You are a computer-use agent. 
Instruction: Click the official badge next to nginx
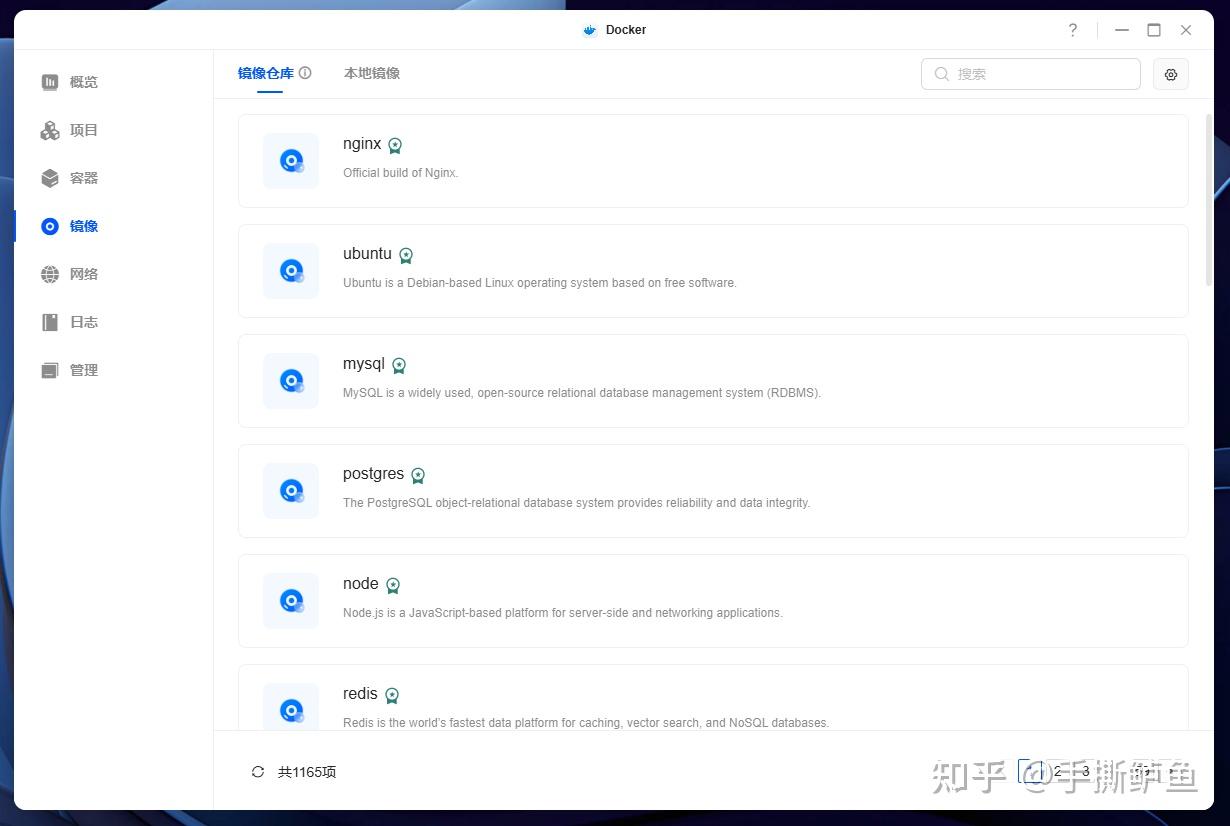[x=395, y=146]
